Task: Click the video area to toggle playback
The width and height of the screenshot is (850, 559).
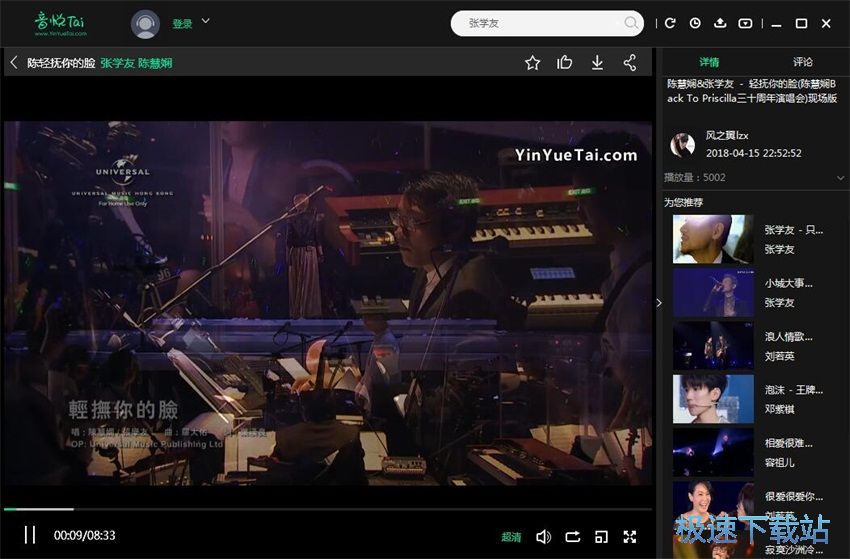Action: (328, 303)
